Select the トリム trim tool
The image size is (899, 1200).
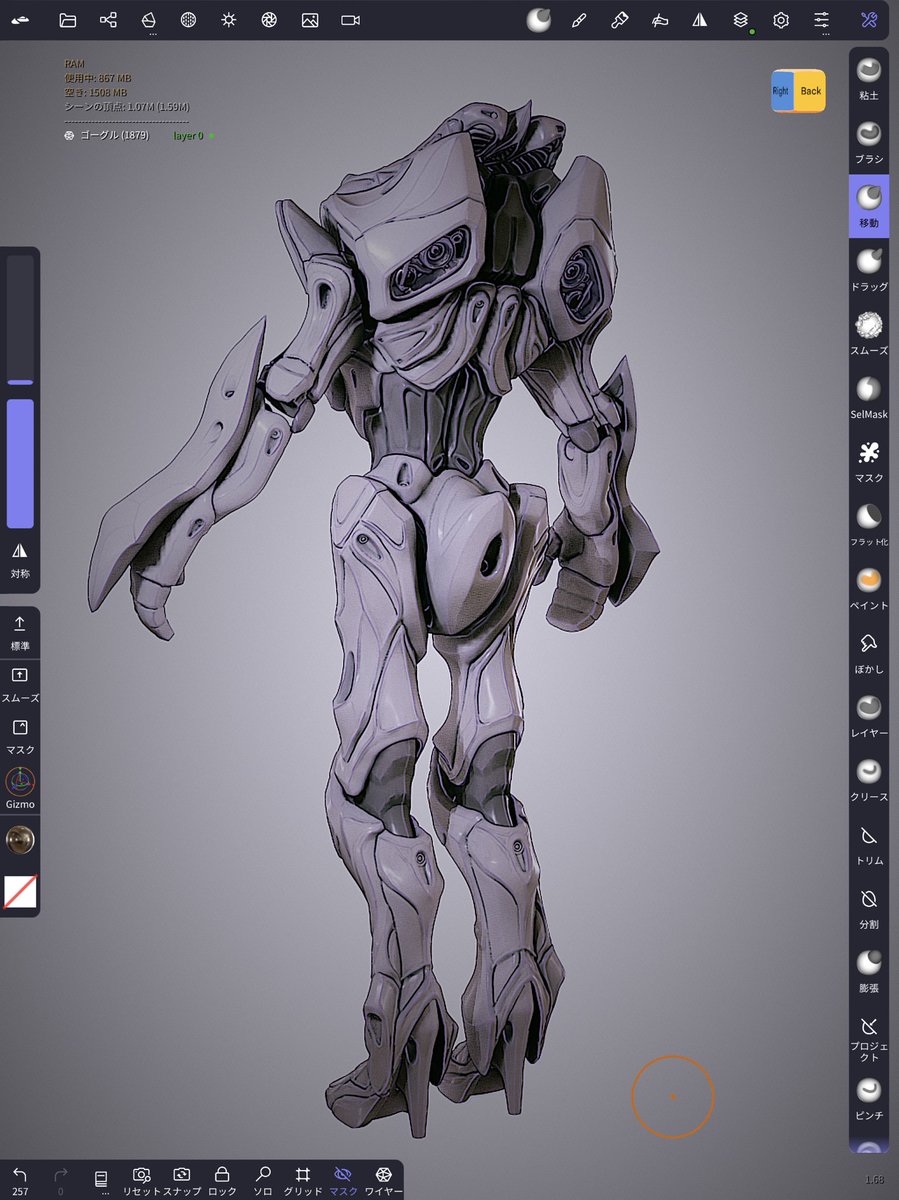[869, 845]
